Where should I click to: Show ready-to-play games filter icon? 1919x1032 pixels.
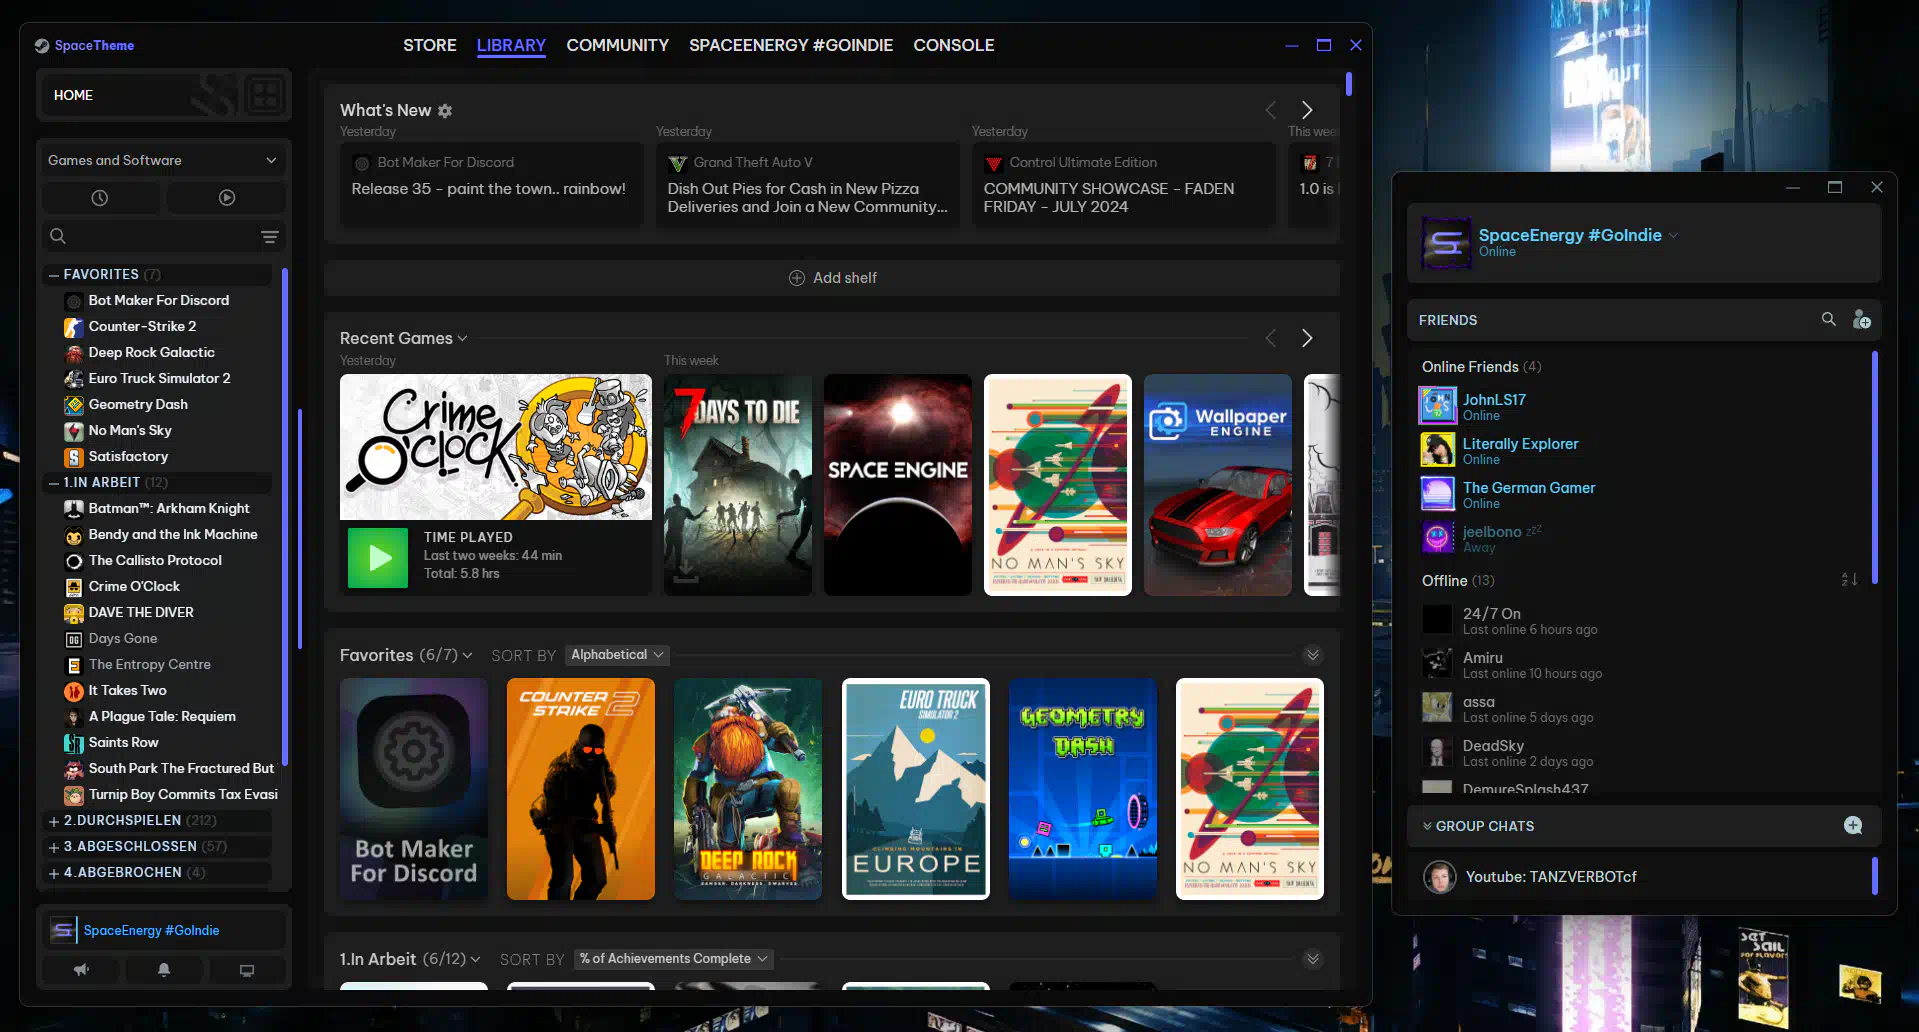point(227,198)
